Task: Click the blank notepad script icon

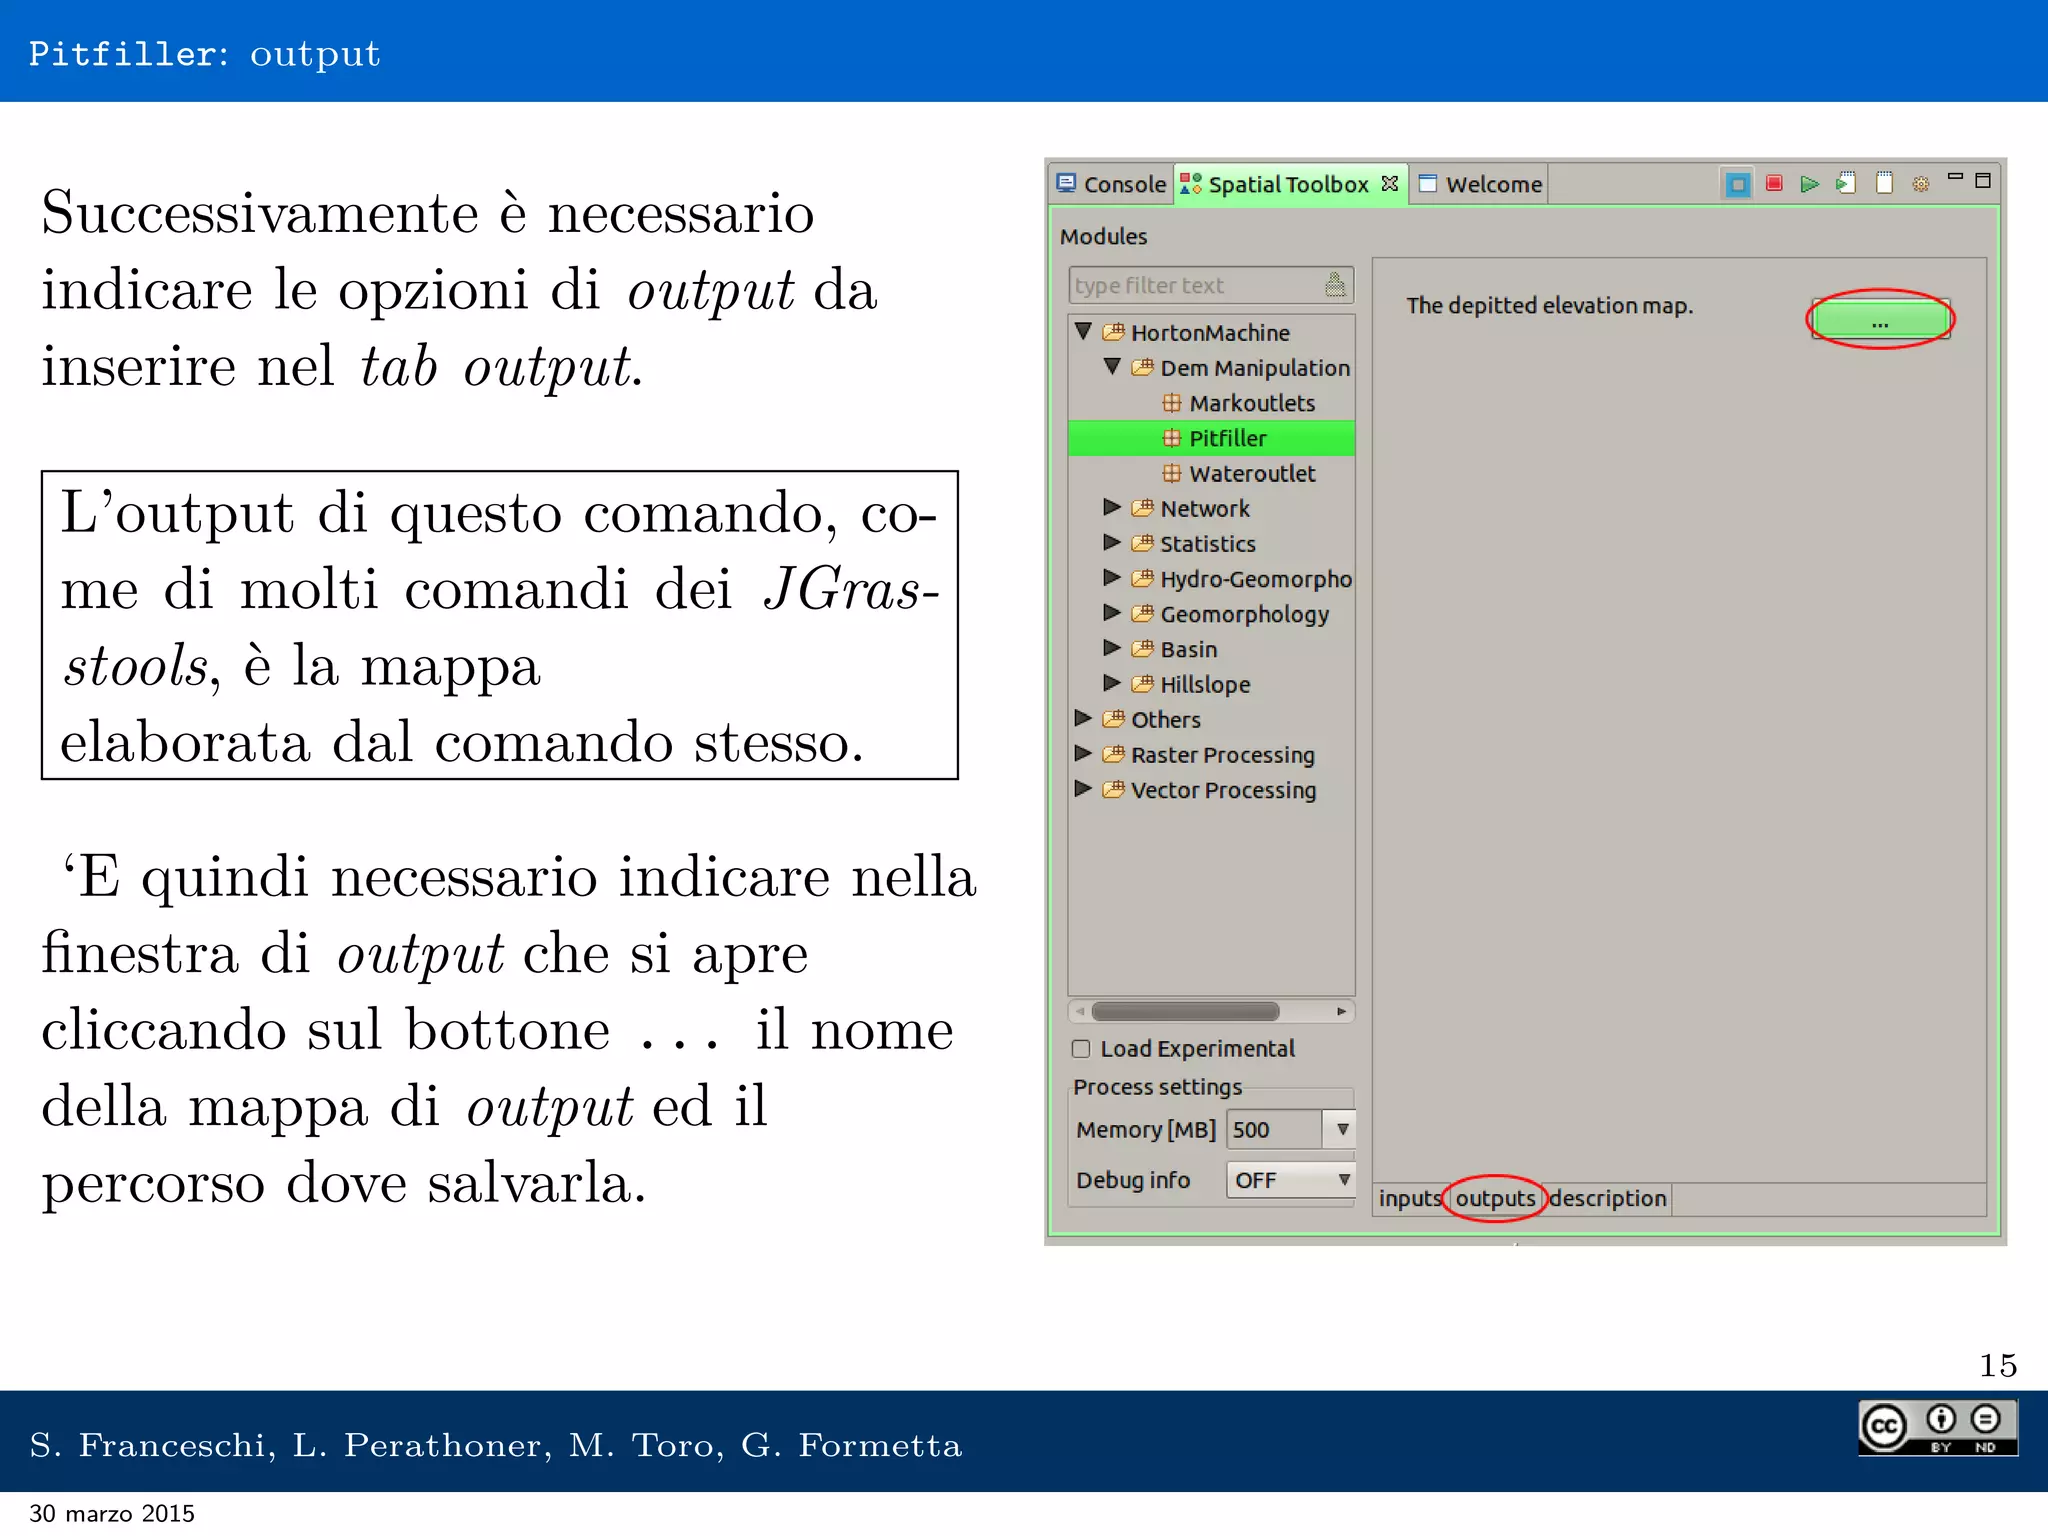Action: (x=1884, y=183)
